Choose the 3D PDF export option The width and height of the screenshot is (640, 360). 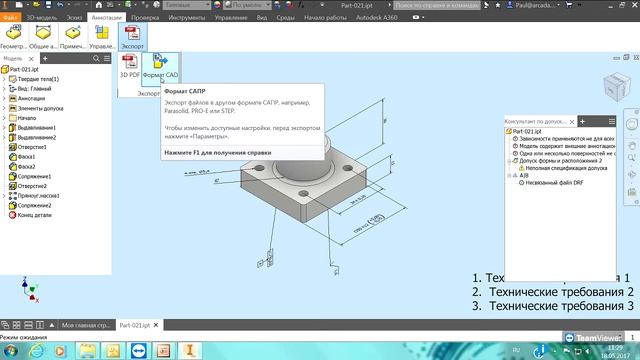[x=130, y=66]
